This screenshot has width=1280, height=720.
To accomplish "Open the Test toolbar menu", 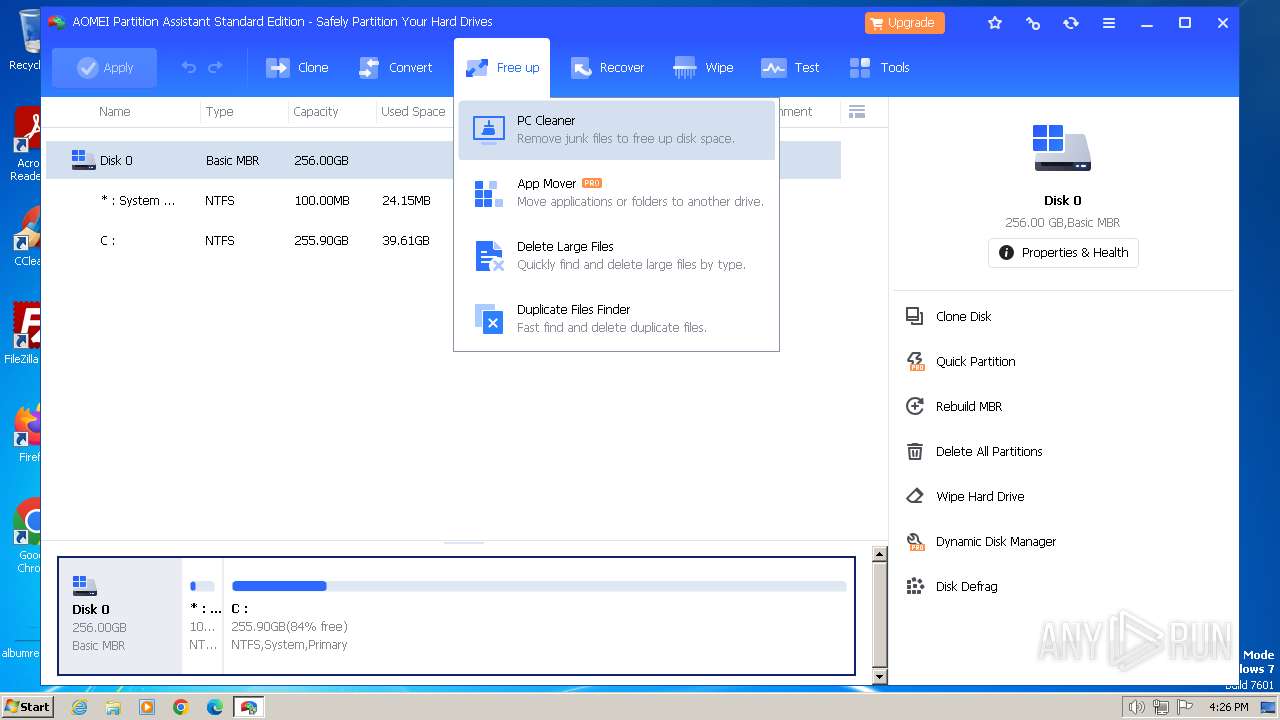I will tap(790, 67).
